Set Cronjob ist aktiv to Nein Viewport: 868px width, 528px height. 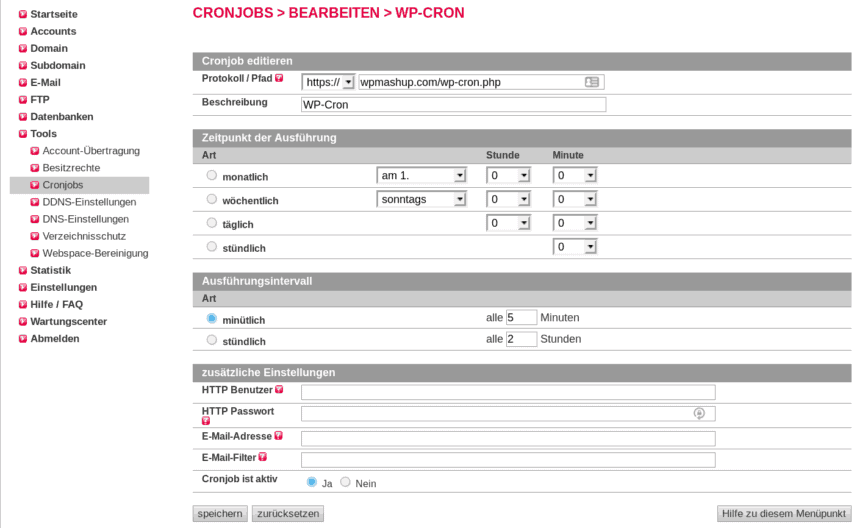(x=346, y=482)
